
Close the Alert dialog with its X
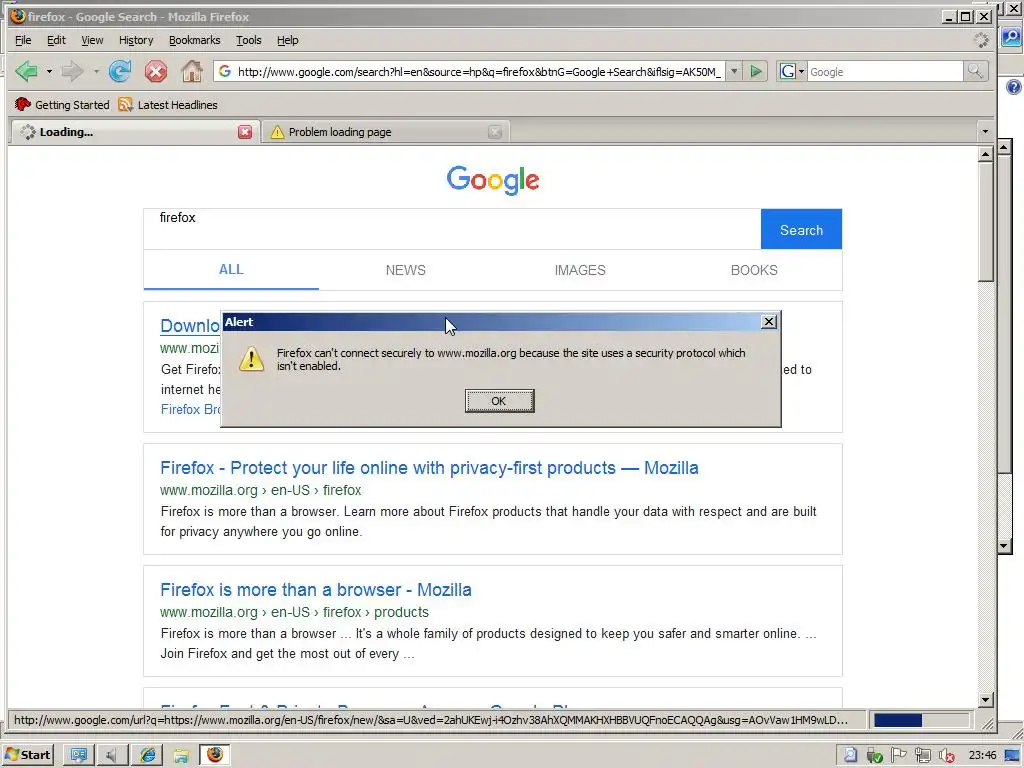pyautogui.click(x=769, y=321)
